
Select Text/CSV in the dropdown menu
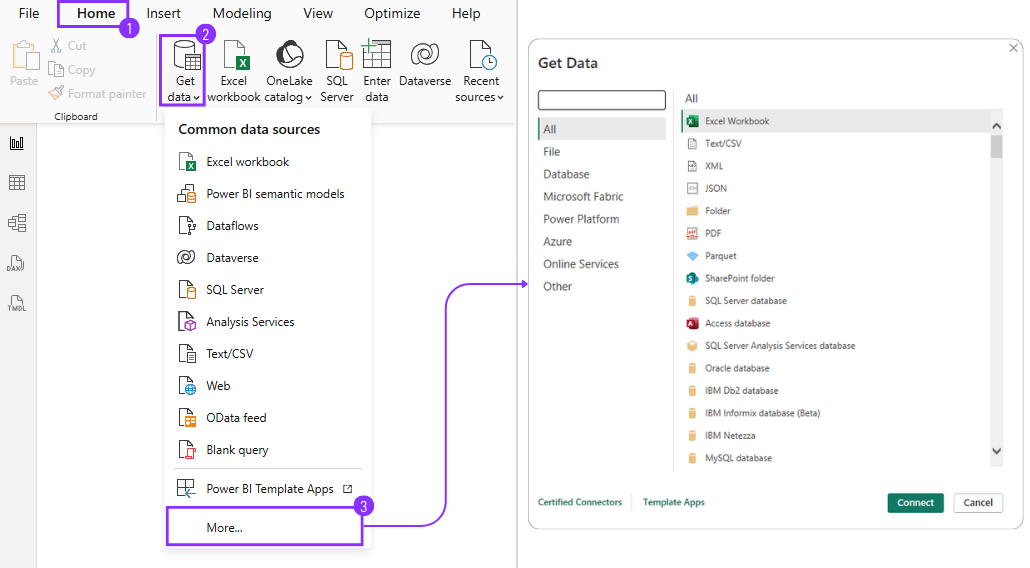[x=269, y=354]
